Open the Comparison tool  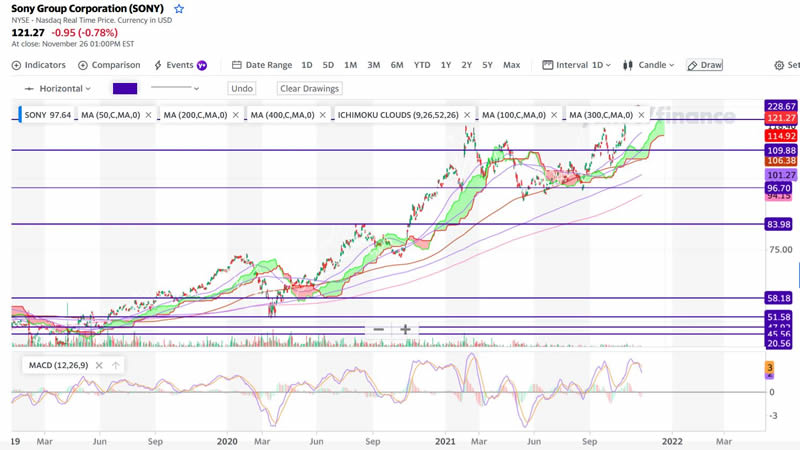pos(109,65)
